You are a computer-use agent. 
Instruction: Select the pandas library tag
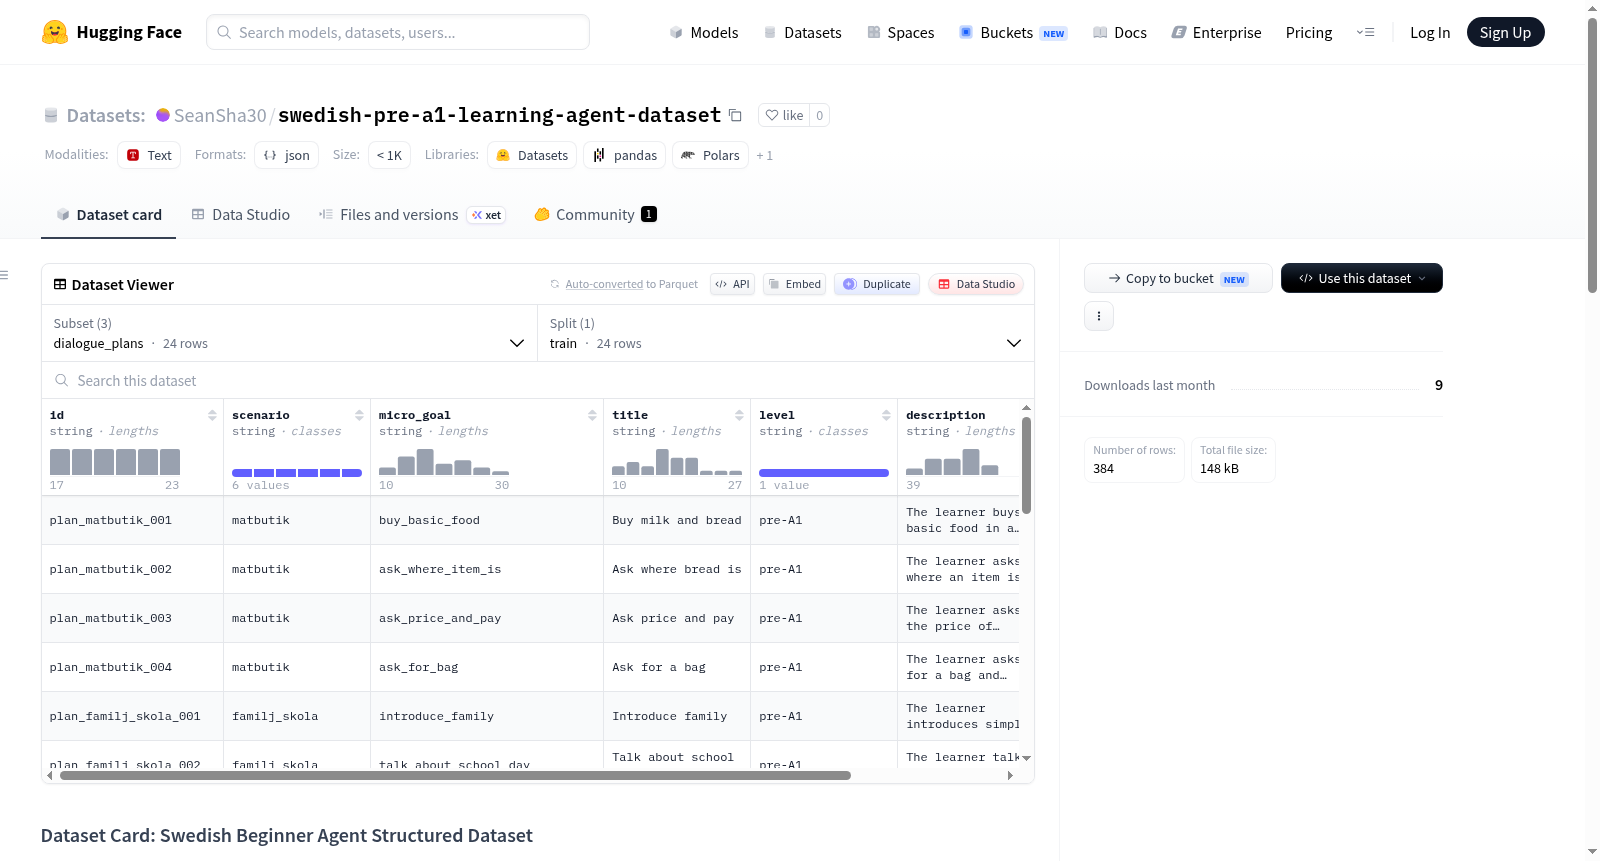625,155
